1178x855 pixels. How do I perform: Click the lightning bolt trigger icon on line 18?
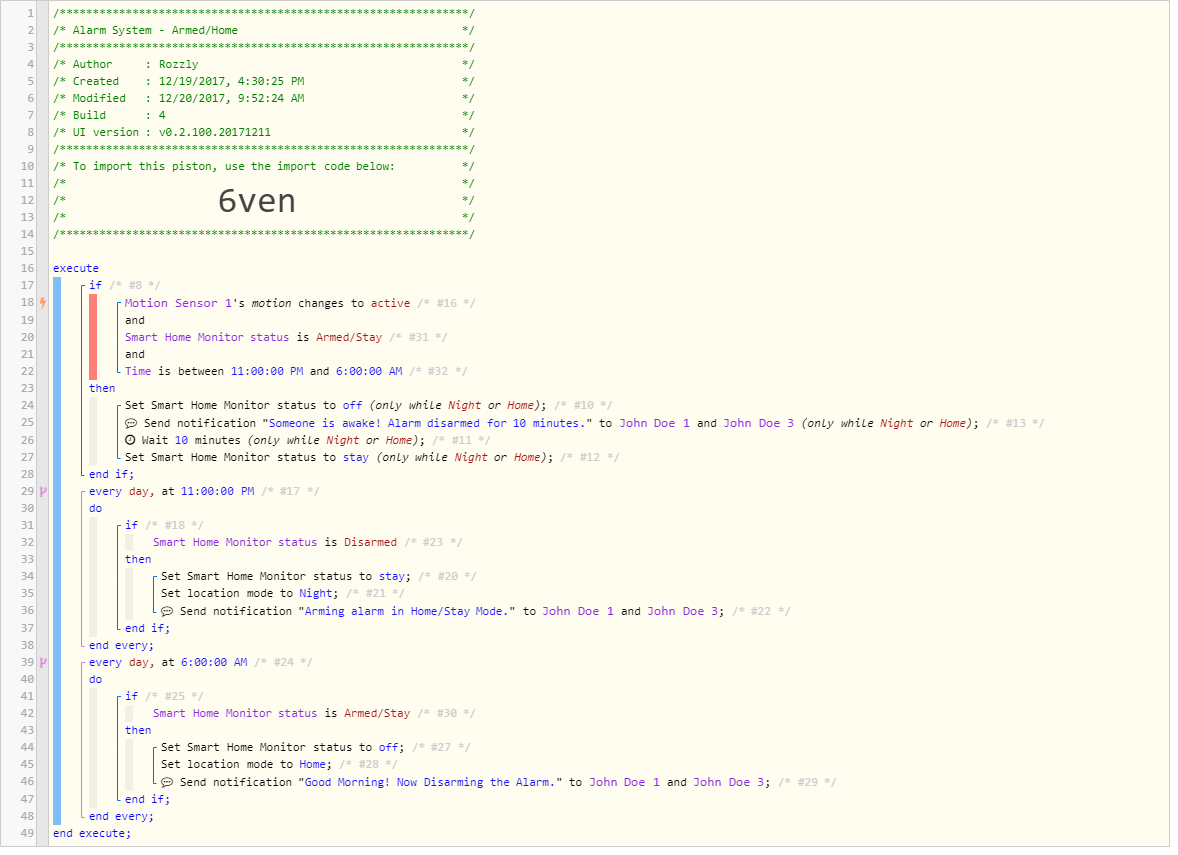click(43, 303)
